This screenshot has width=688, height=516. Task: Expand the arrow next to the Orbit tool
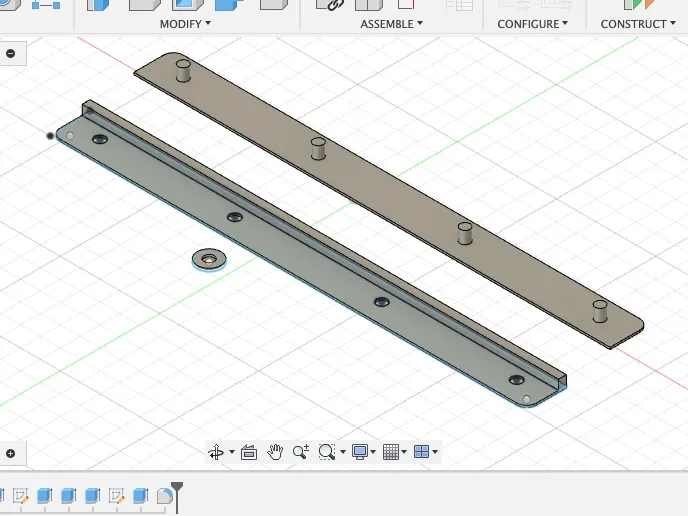(232, 452)
